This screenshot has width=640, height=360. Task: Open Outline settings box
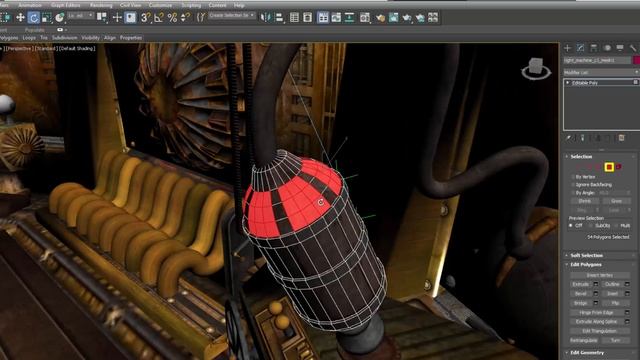627,284
